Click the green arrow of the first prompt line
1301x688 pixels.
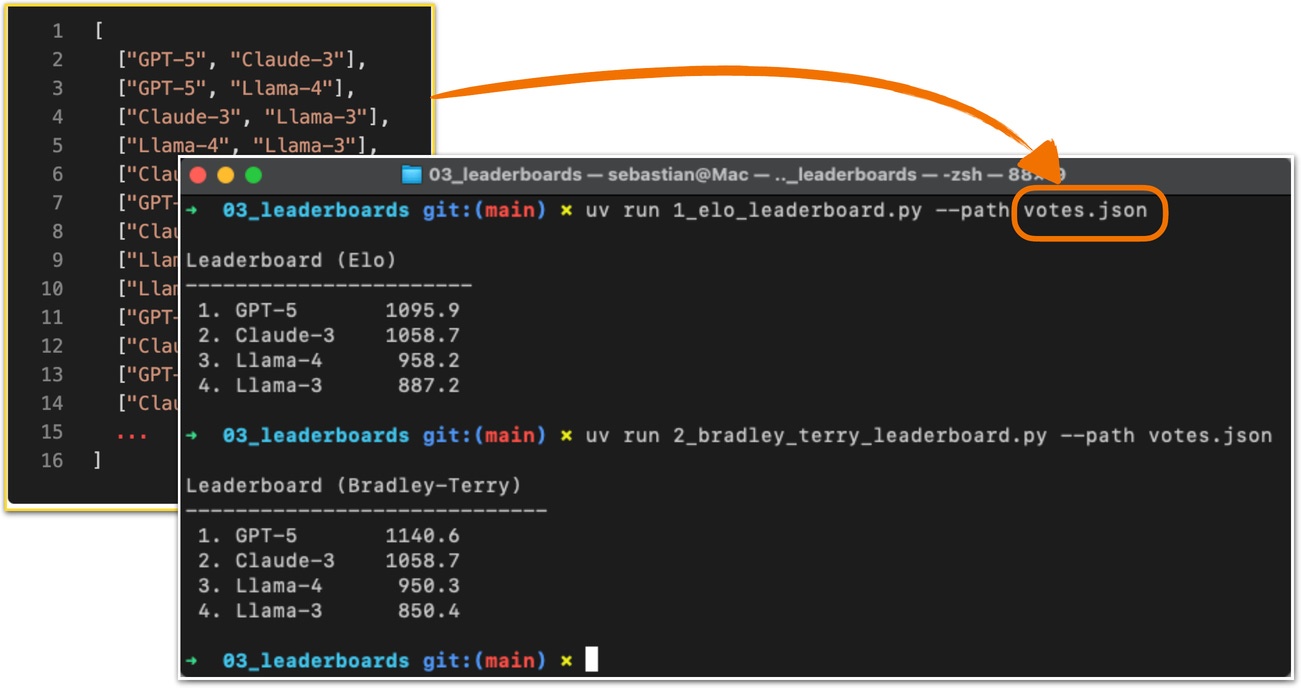point(193,211)
